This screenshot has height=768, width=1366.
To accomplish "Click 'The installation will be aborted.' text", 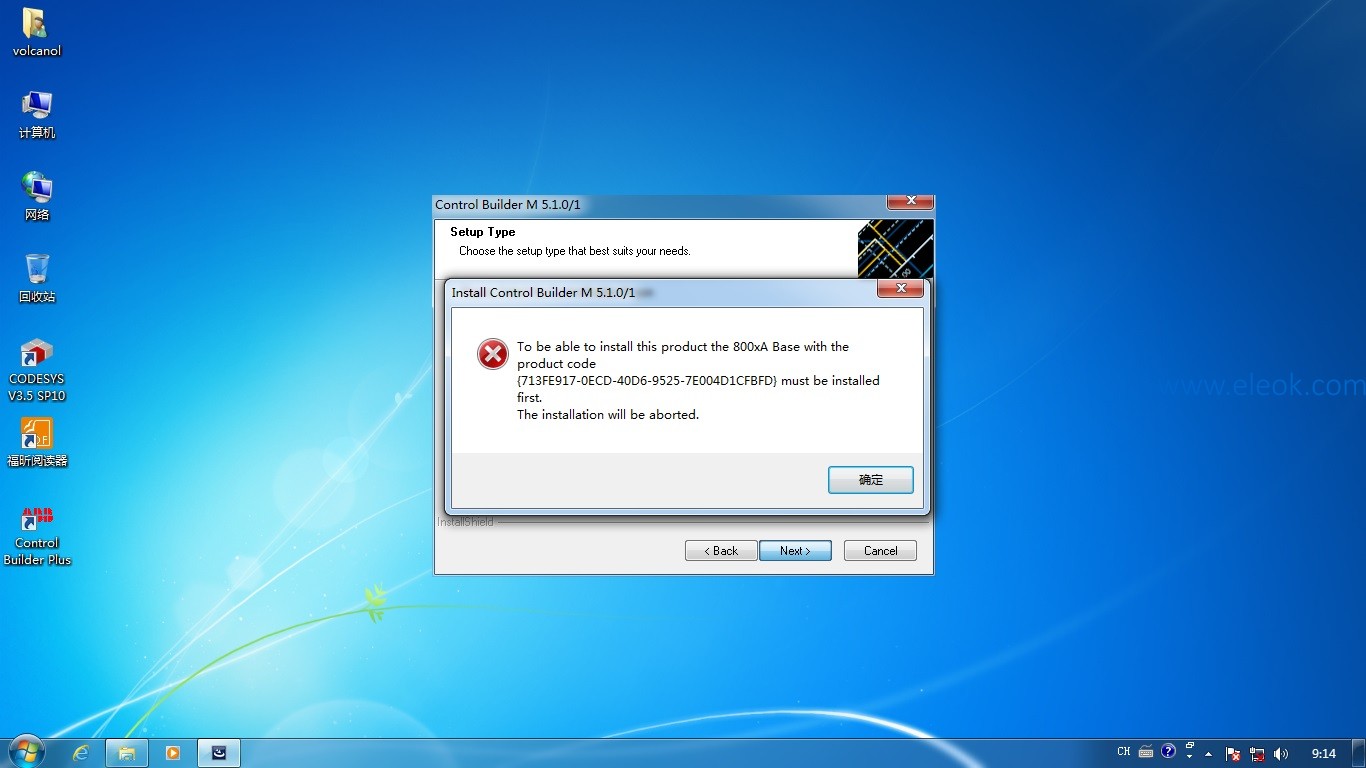I will click(x=608, y=415).
